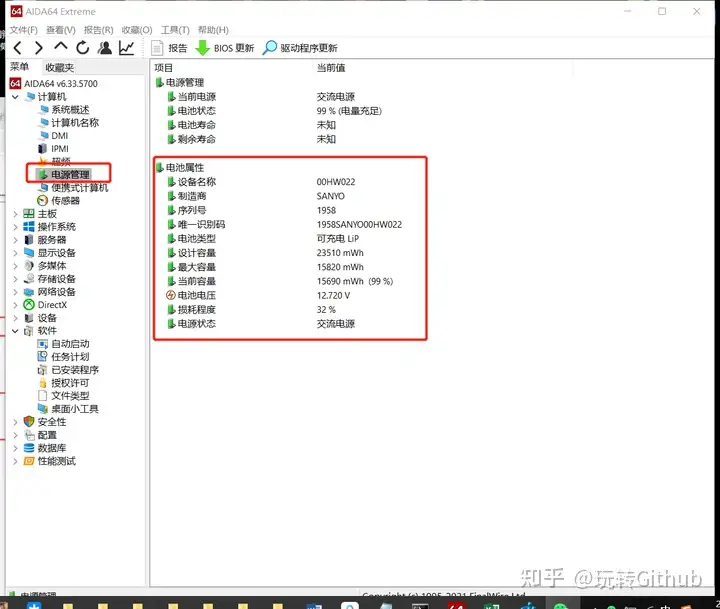The height and width of the screenshot is (609, 720).
Task: Click the 项目 column header
Action: [x=163, y=68]
